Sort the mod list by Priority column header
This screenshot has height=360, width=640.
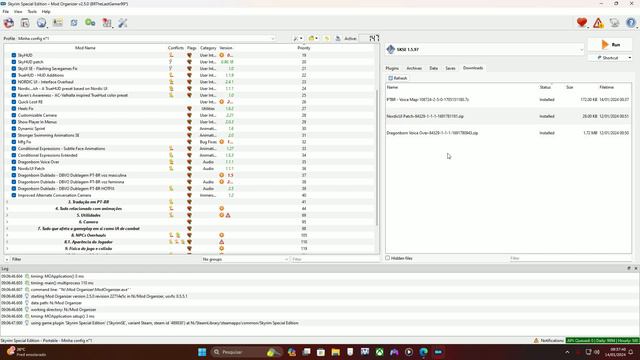click(x=304, y=48)
